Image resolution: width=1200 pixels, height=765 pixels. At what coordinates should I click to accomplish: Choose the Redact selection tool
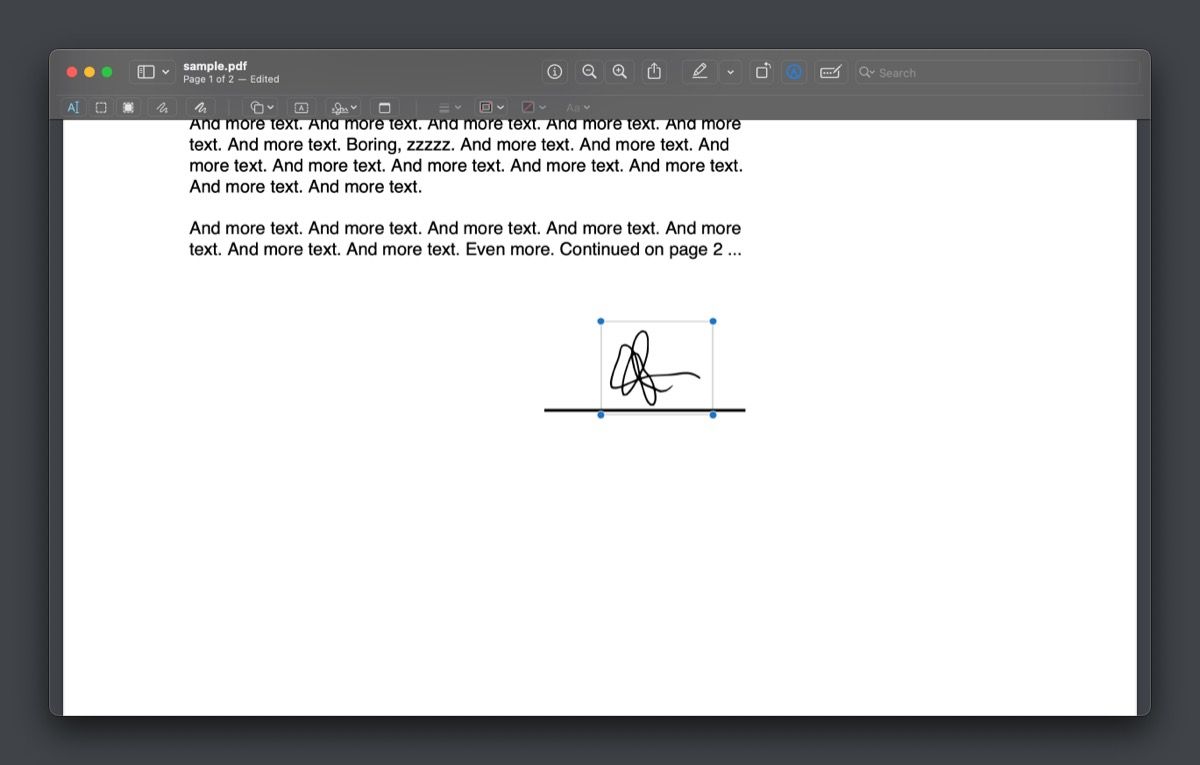[128, 107]
